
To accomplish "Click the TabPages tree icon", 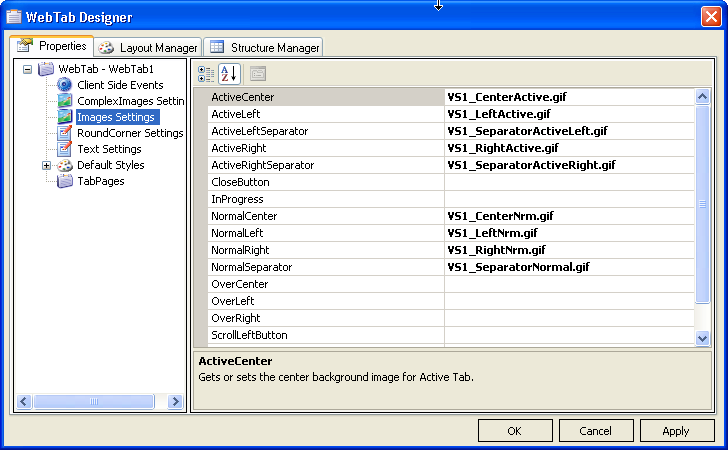I will click(65, 182).
